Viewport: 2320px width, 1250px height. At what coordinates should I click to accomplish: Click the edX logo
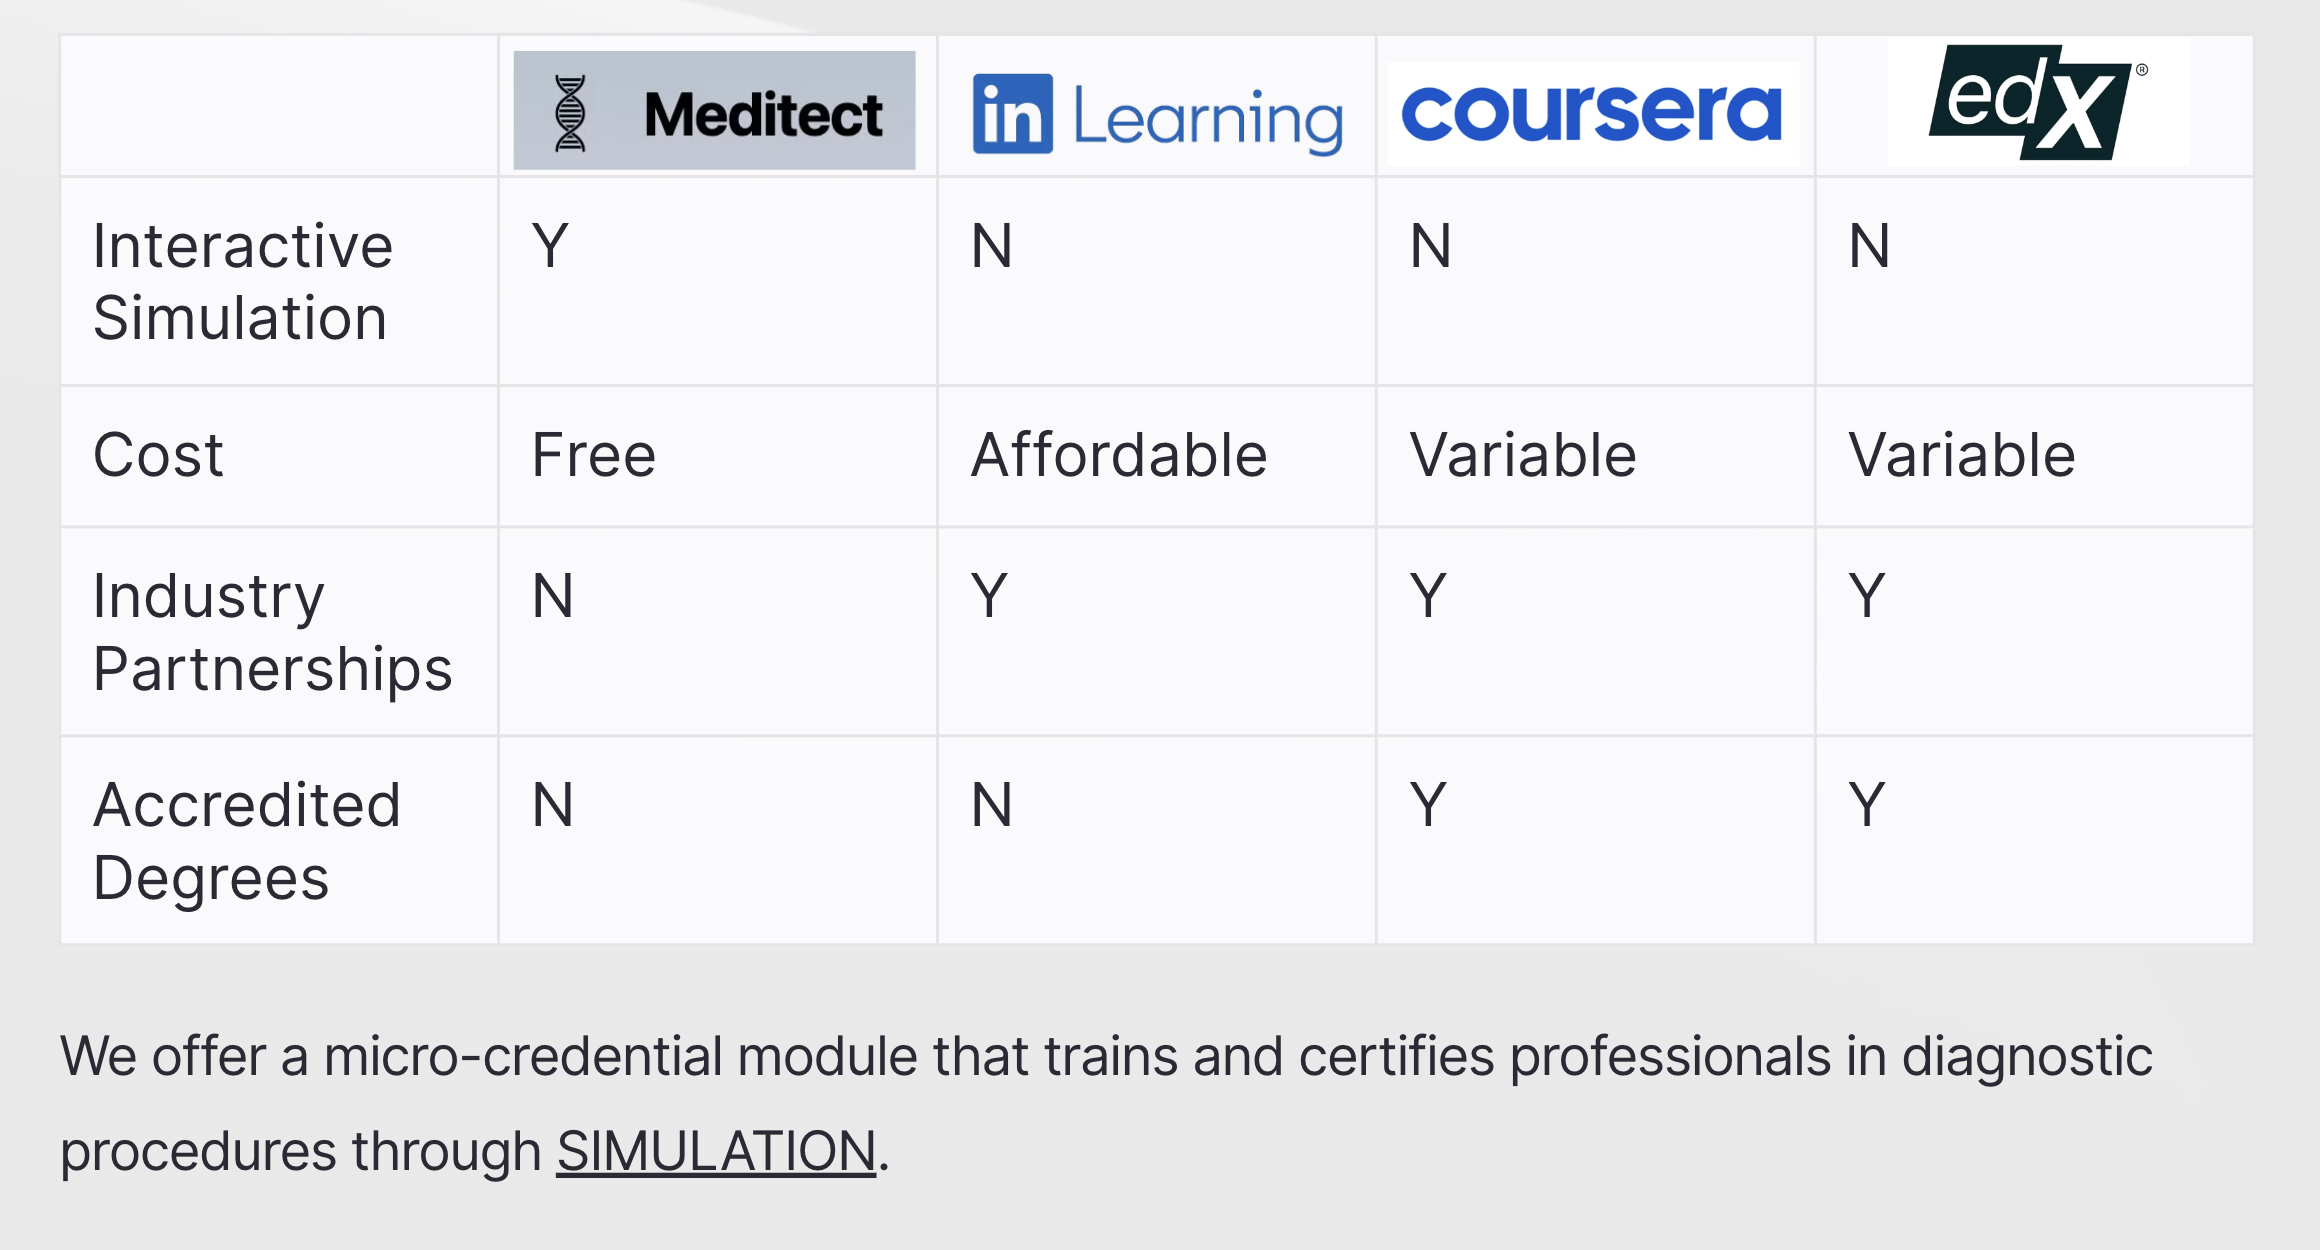click(2036, 102)
